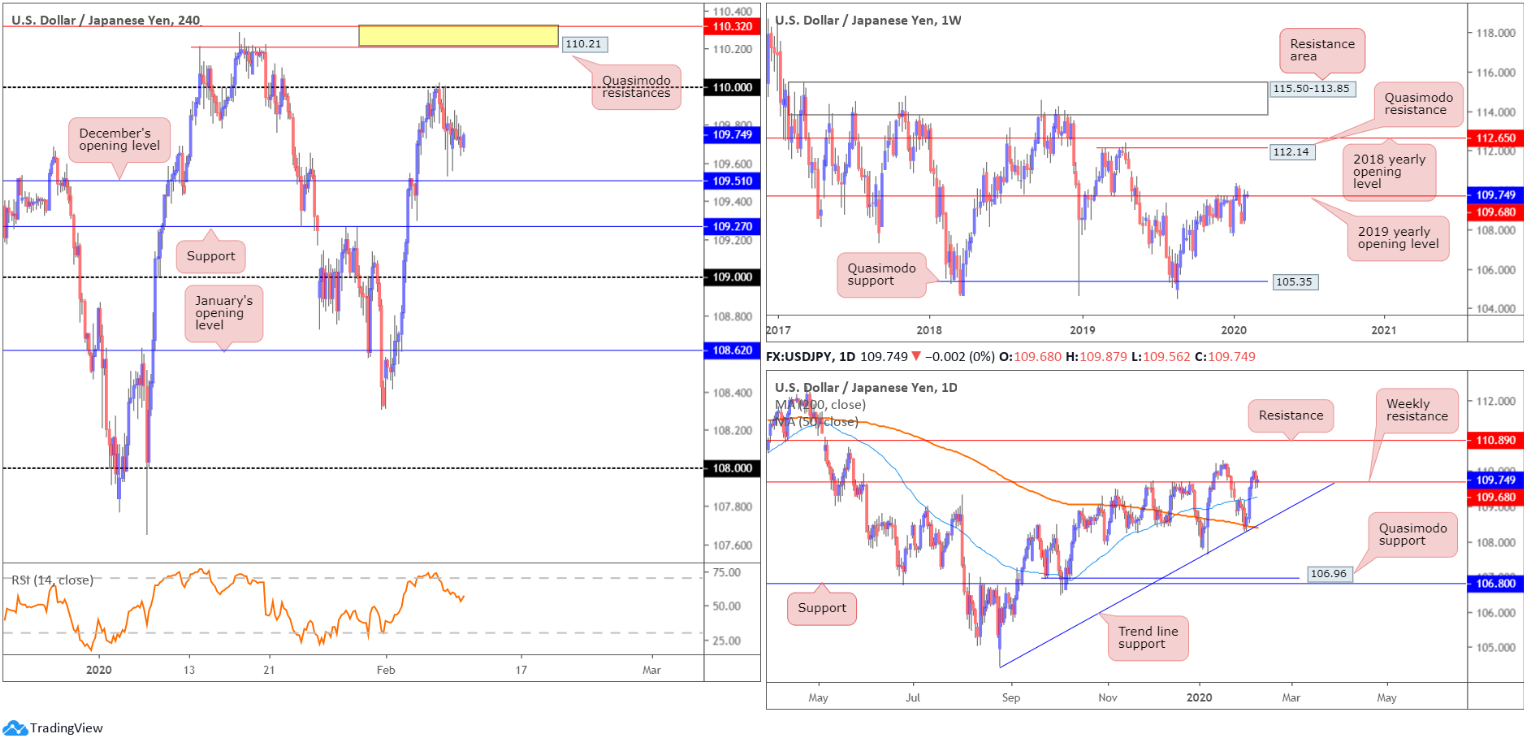The width and height of the screenshot is (1524, 739).
Task: Click the January's opening level annotation
Action: click(x=219, y=313)
